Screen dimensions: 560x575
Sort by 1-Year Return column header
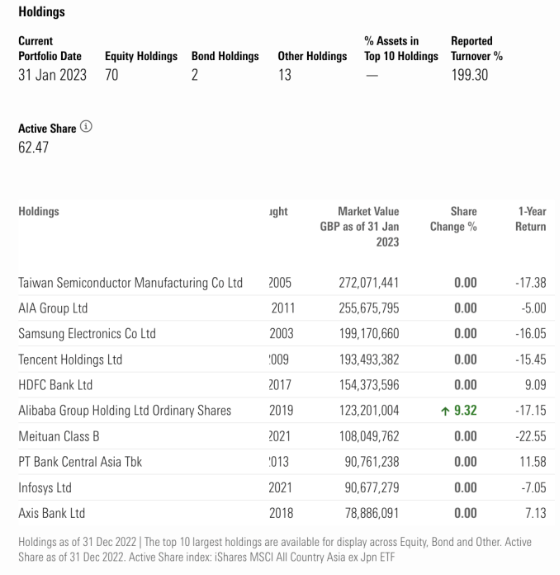tap(531, 219)
